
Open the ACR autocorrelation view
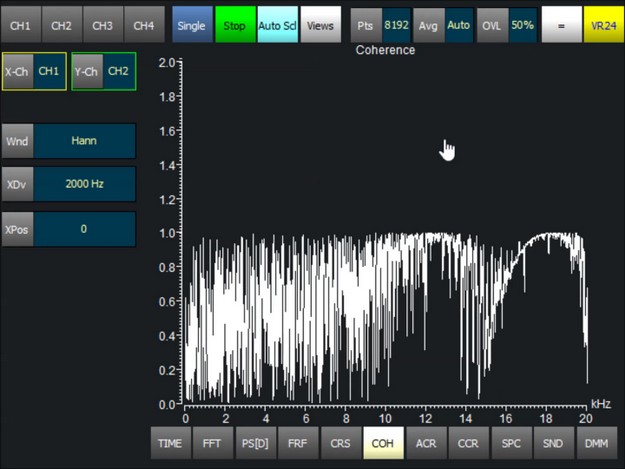(x=425, y=442)
